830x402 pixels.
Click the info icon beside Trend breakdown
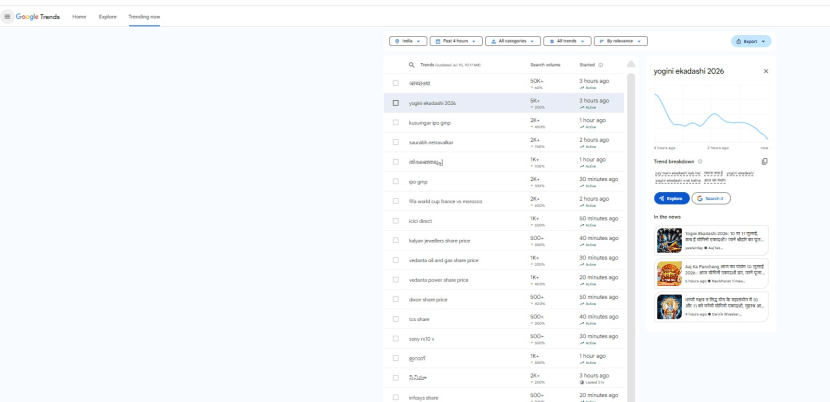700,162
